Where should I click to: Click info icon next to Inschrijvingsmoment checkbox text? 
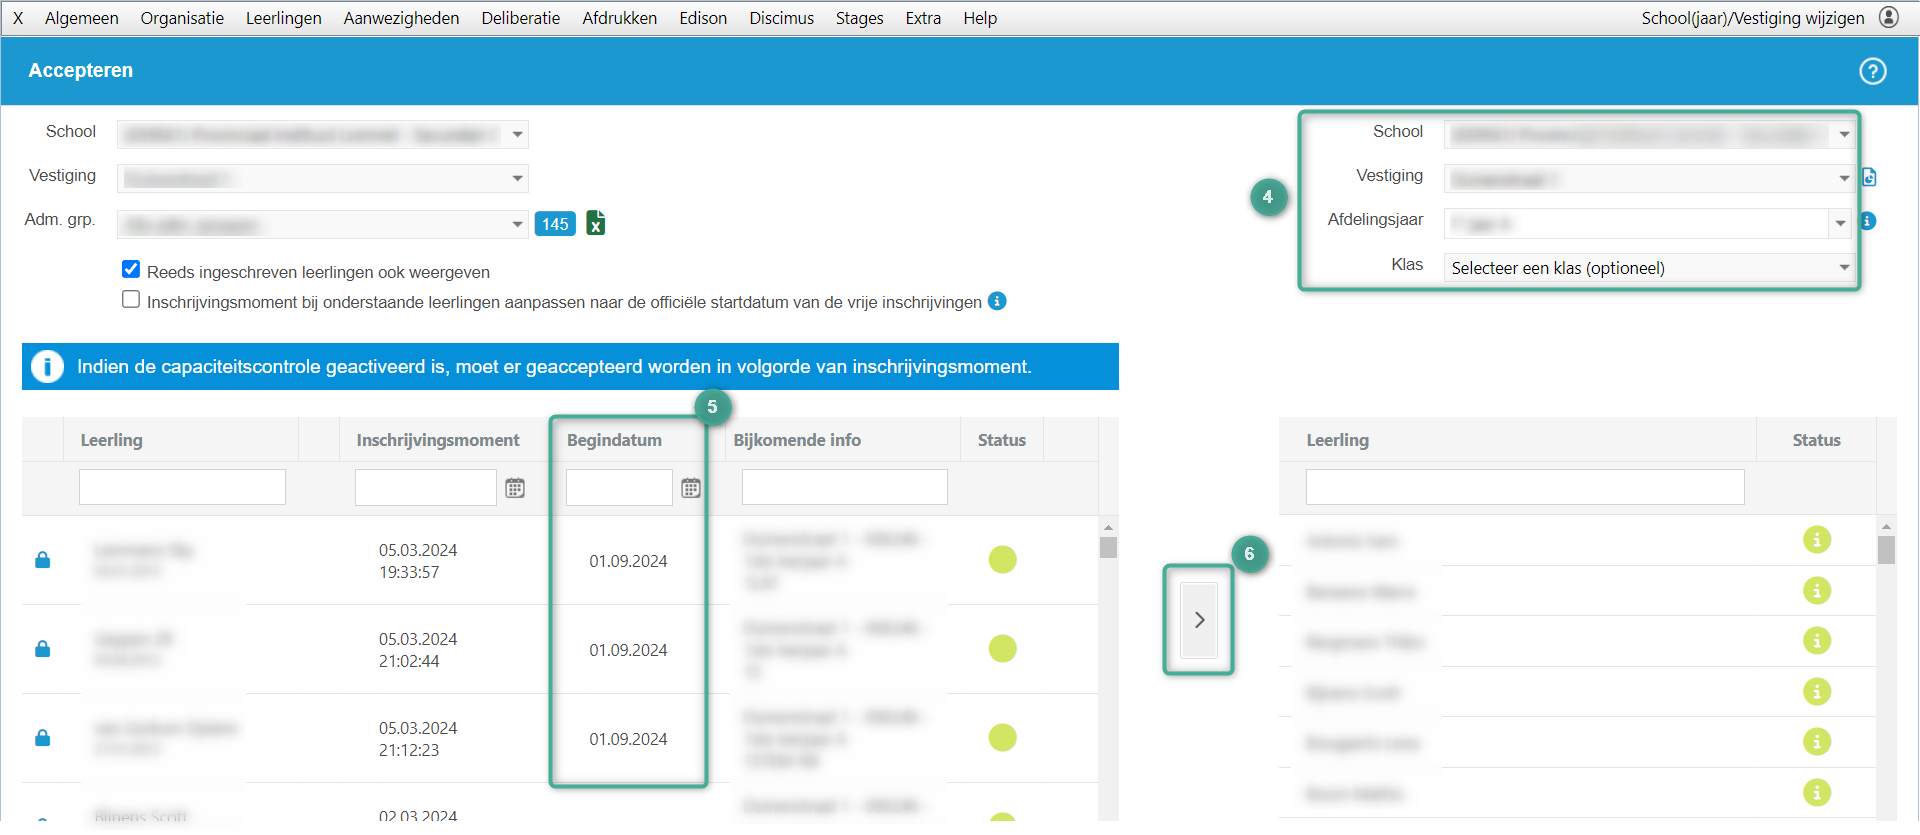997,301
